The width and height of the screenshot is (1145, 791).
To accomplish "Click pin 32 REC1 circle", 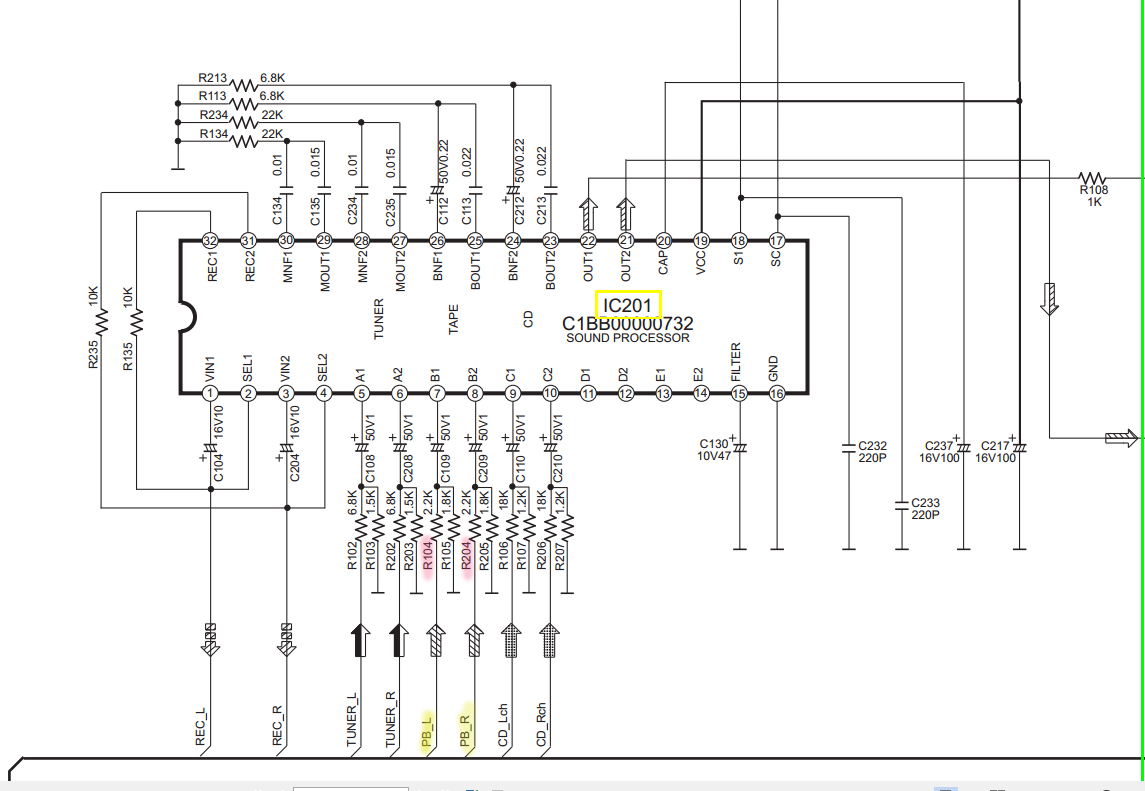I will (210, 241).
